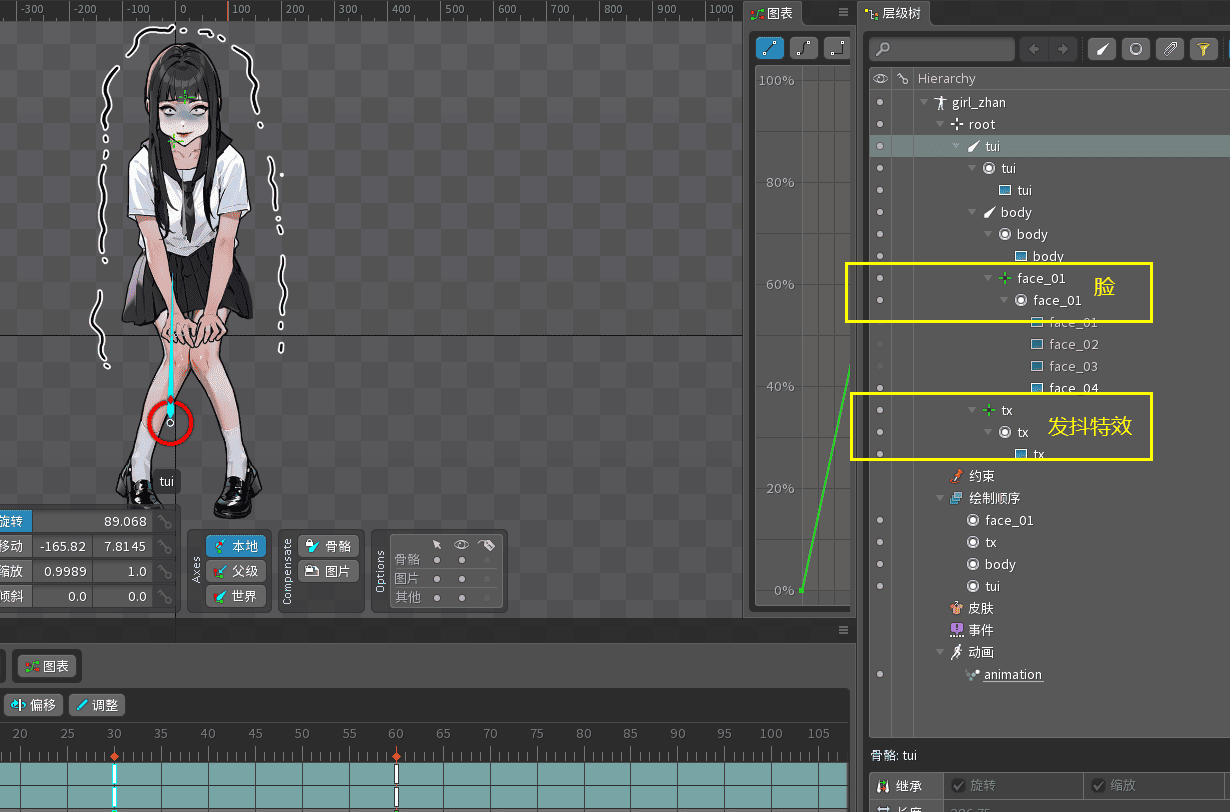Click the timeline keyframe marker at frame 60

coord(397,756)
